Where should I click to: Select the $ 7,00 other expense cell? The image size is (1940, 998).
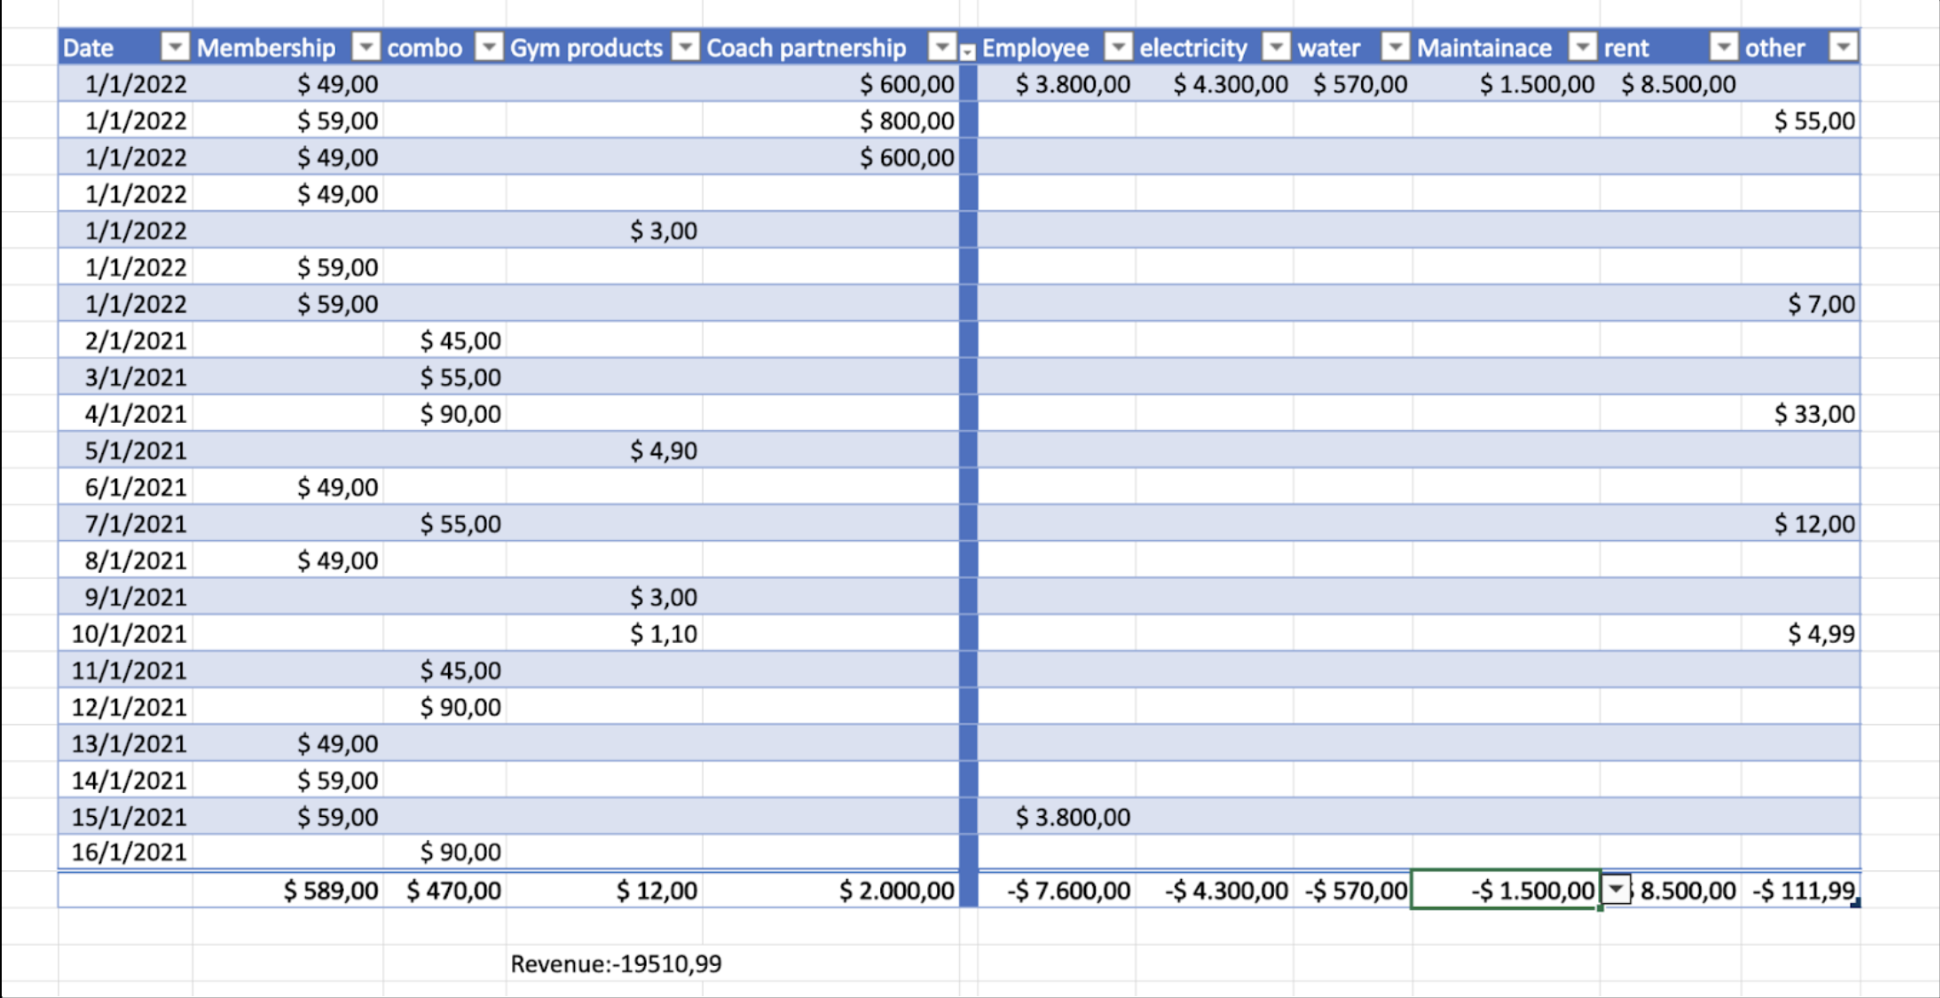1801,304
